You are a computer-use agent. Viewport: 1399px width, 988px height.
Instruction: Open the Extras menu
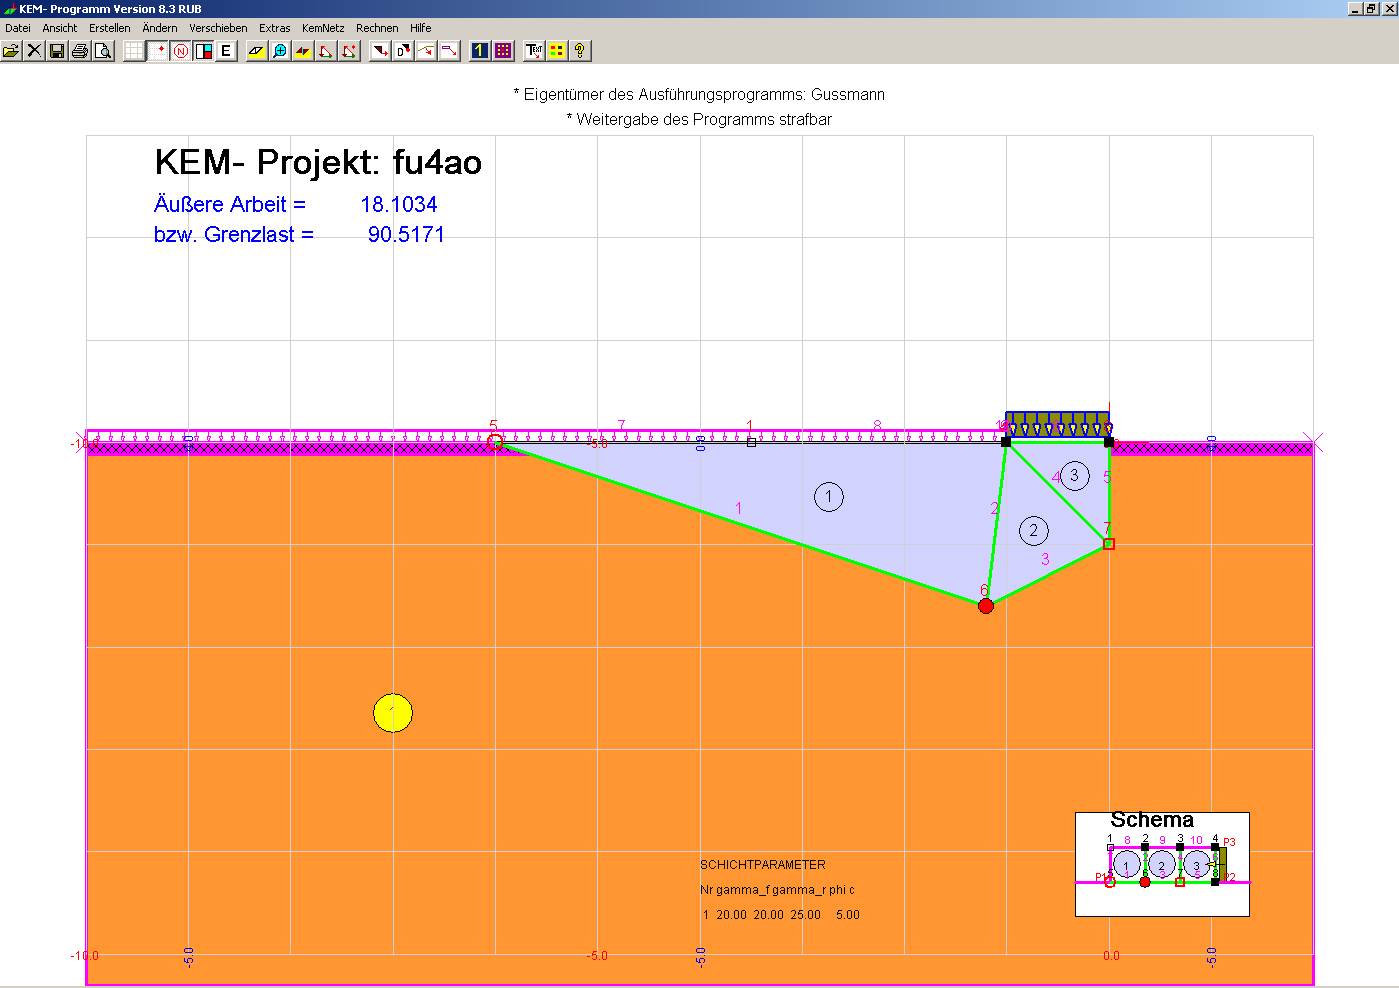(x=275, y=28)
